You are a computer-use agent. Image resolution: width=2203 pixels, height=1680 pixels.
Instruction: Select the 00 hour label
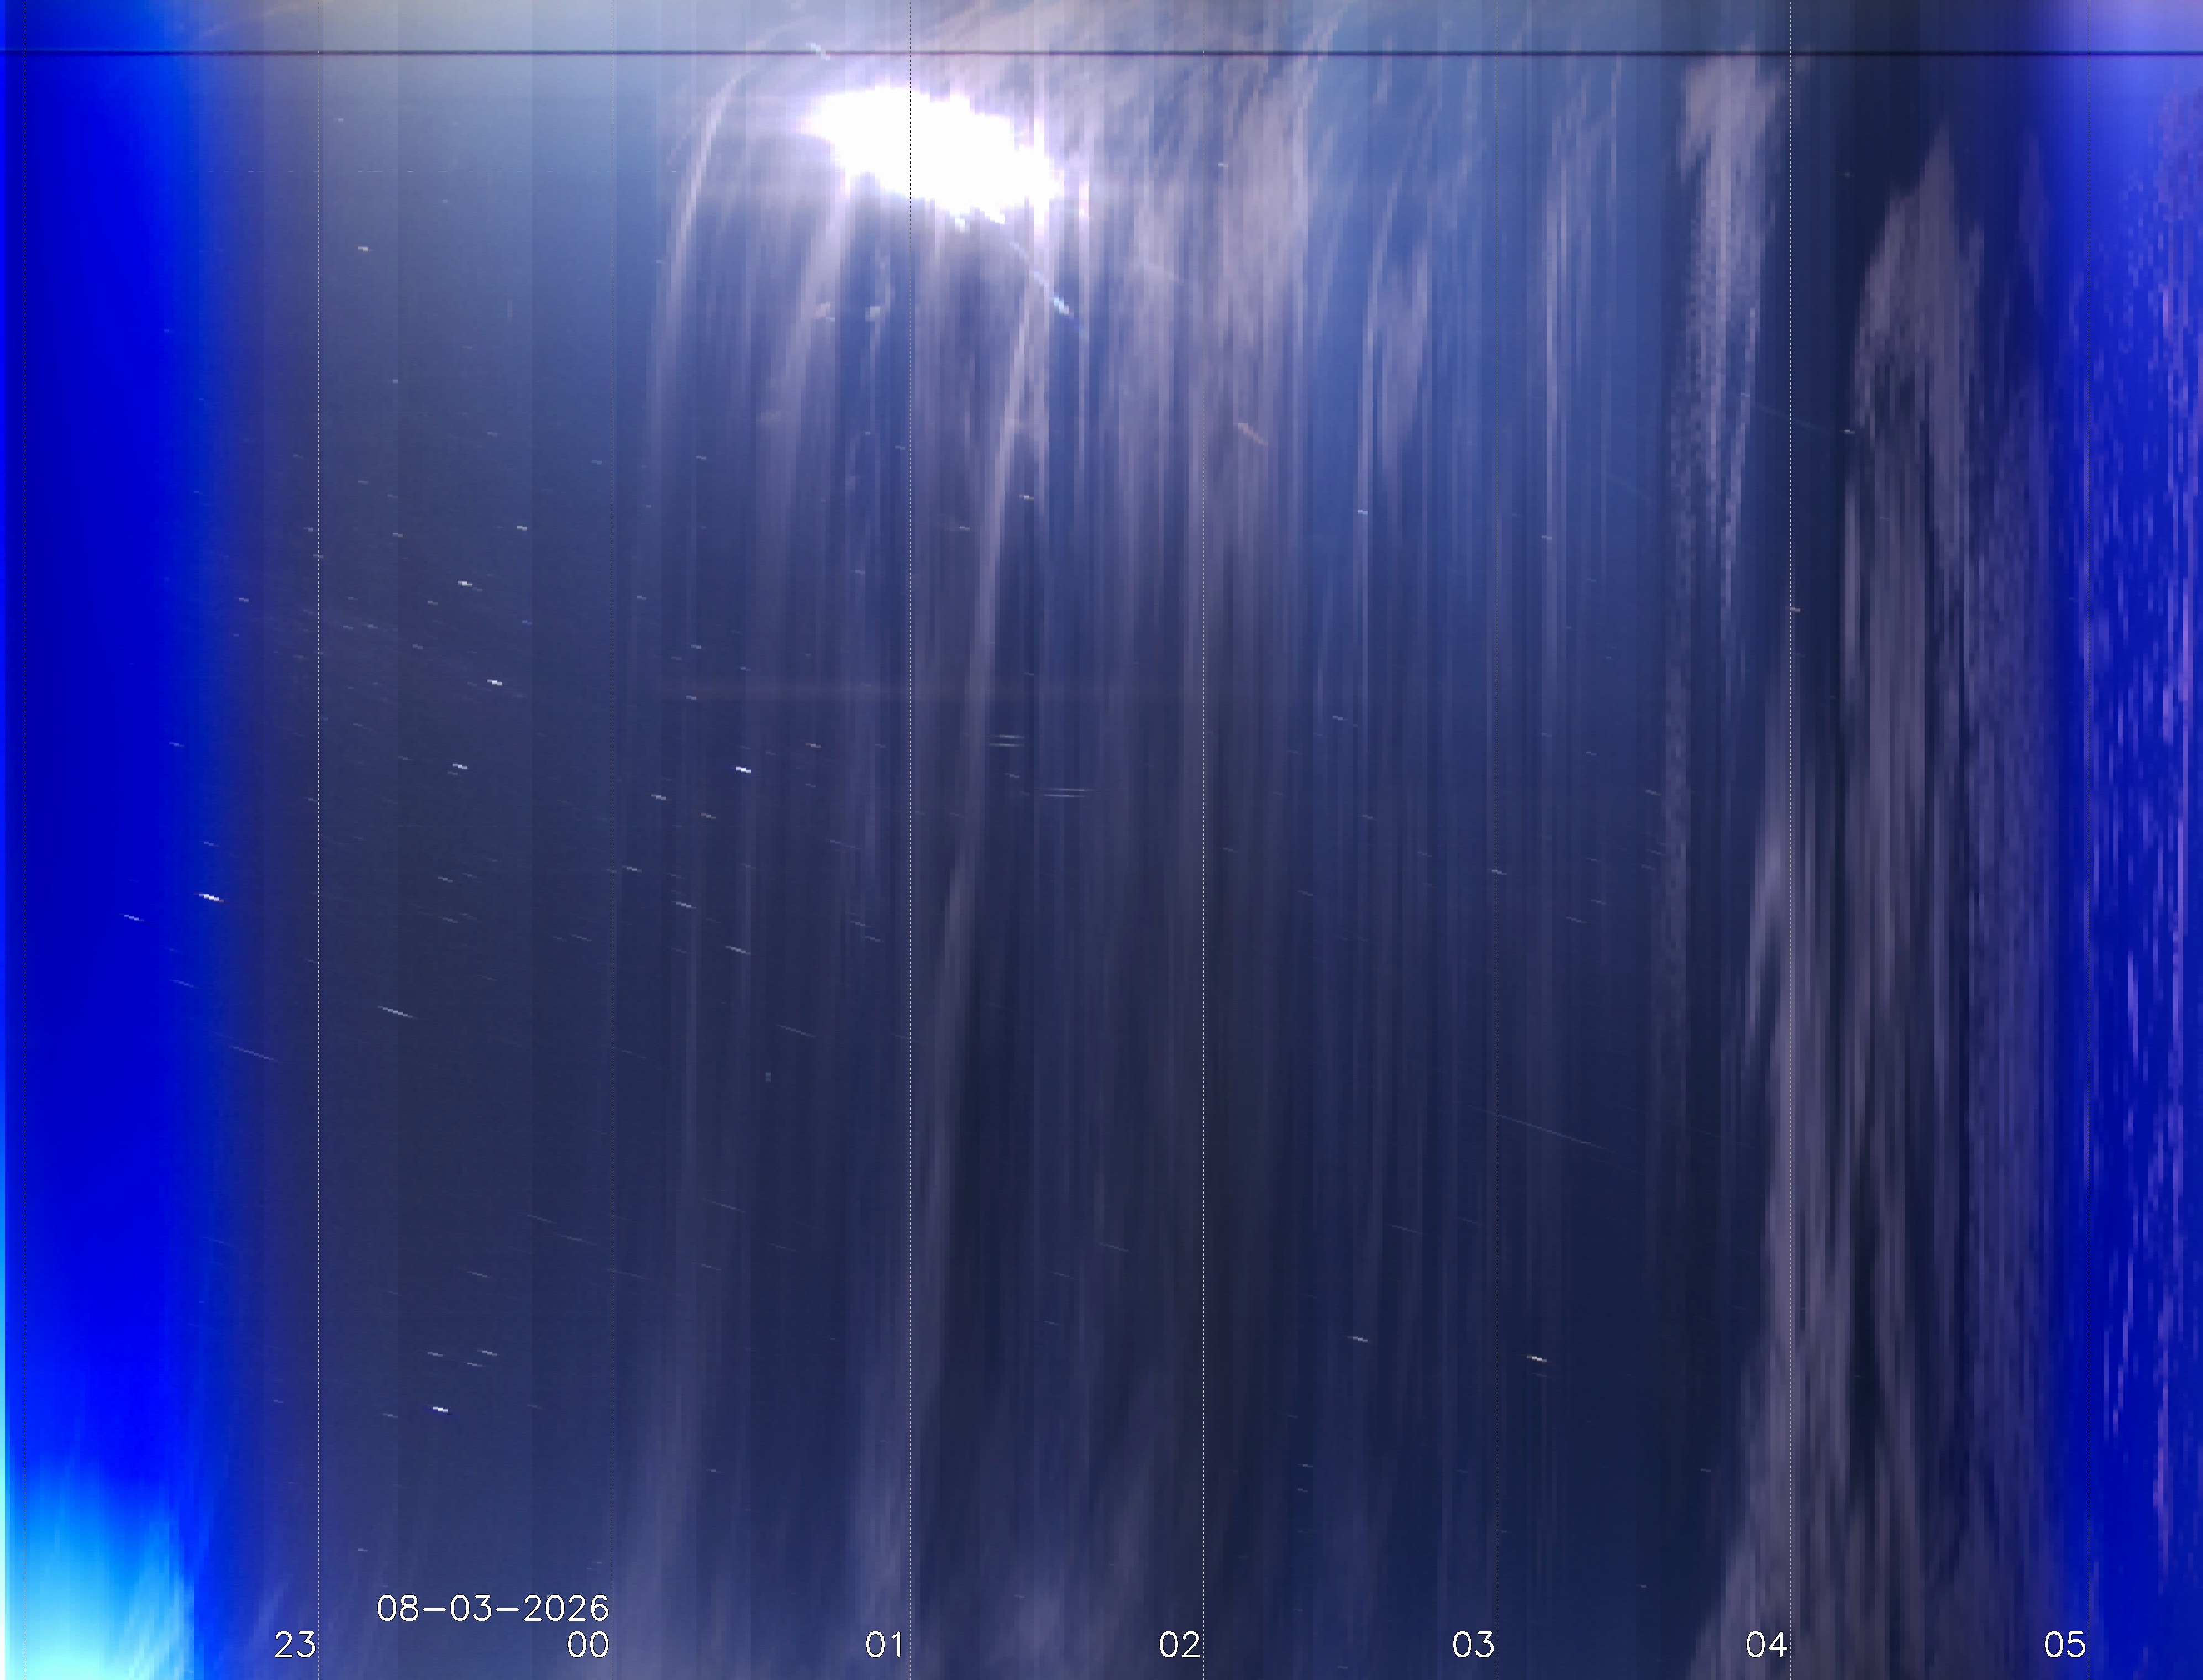(588, 1645)
